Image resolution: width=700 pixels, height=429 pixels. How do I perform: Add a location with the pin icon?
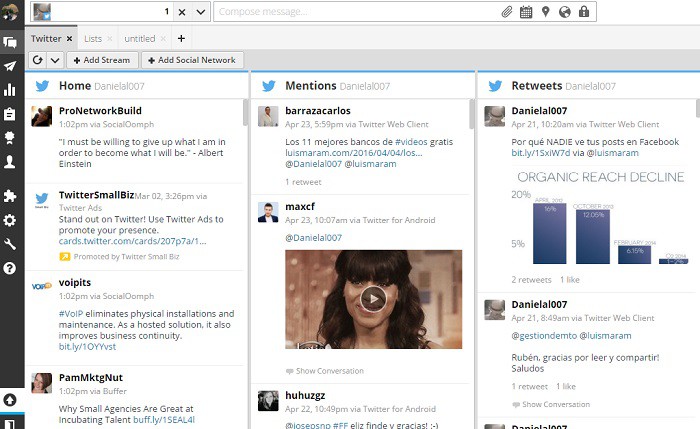(545, 12)
